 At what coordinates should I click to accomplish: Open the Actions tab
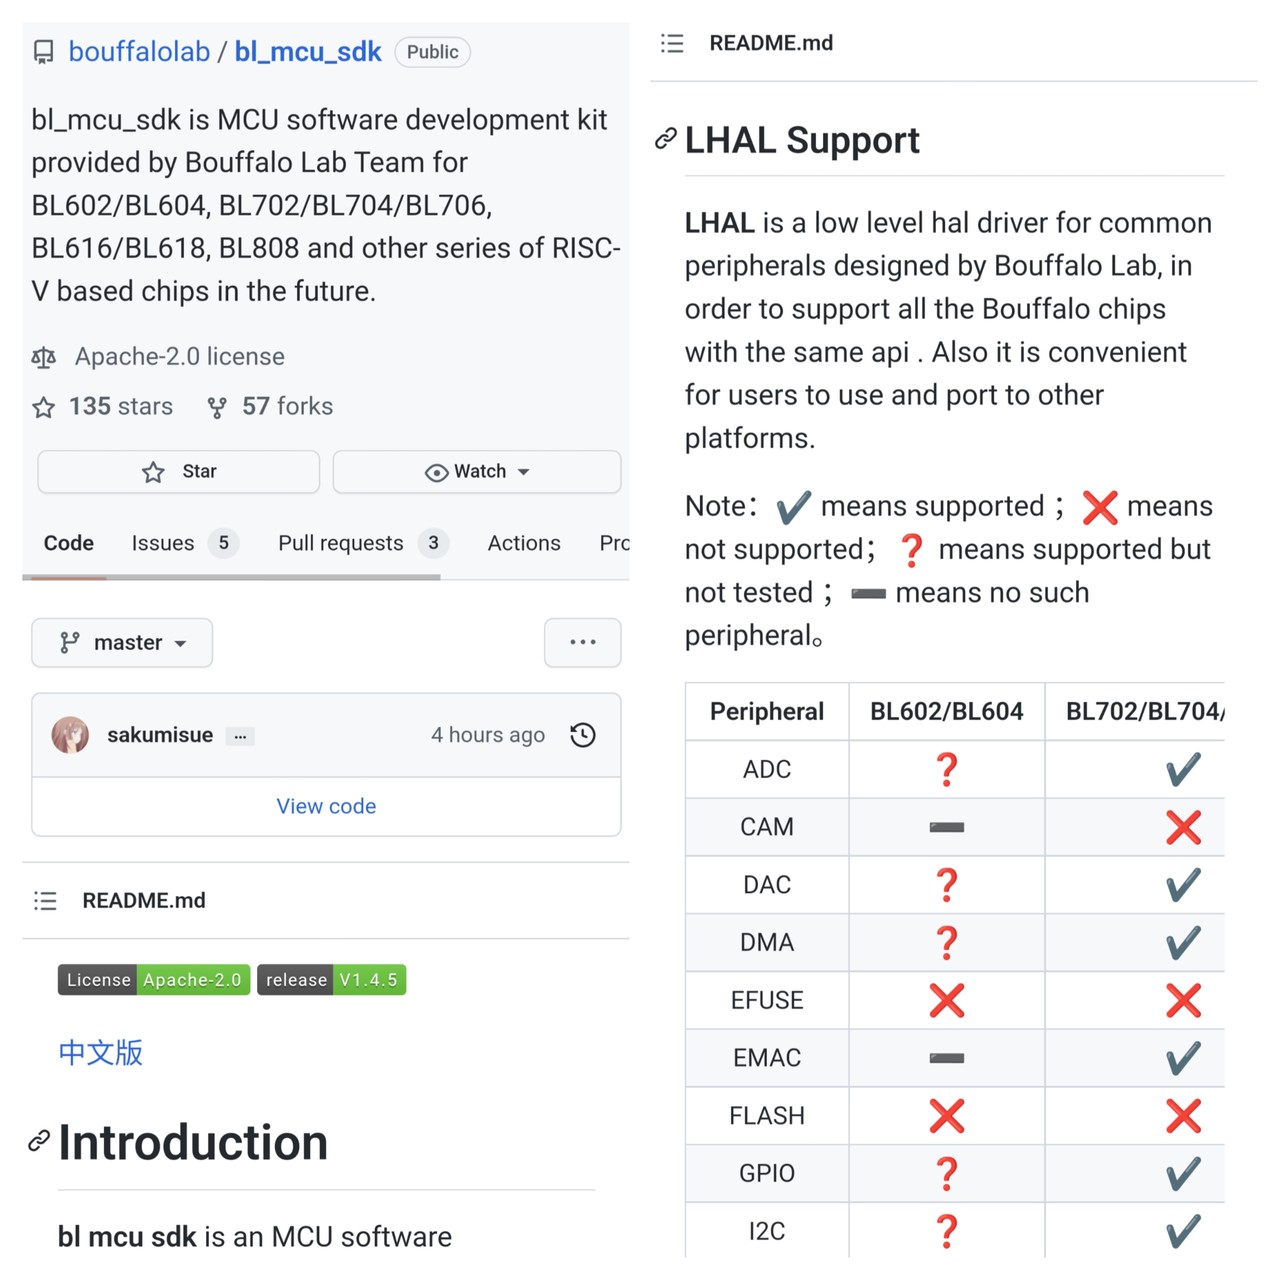(x=524, y=543)
